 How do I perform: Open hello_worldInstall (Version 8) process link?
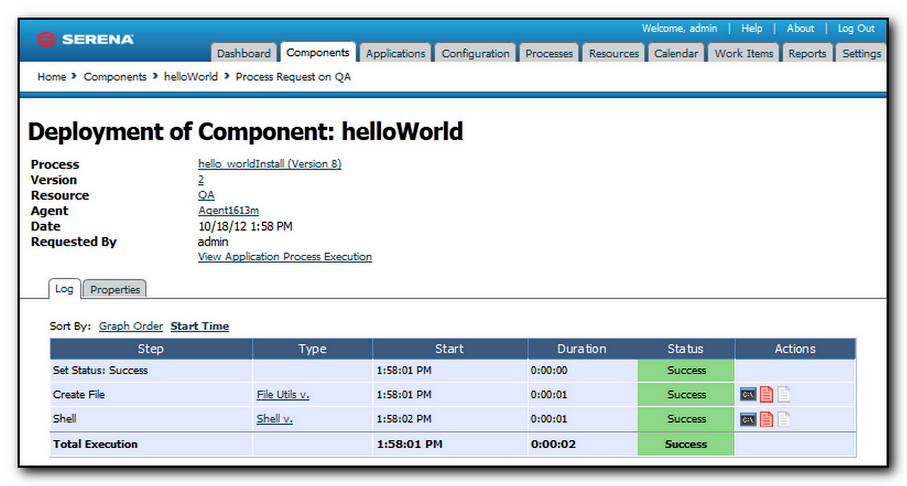coord(270,164)
